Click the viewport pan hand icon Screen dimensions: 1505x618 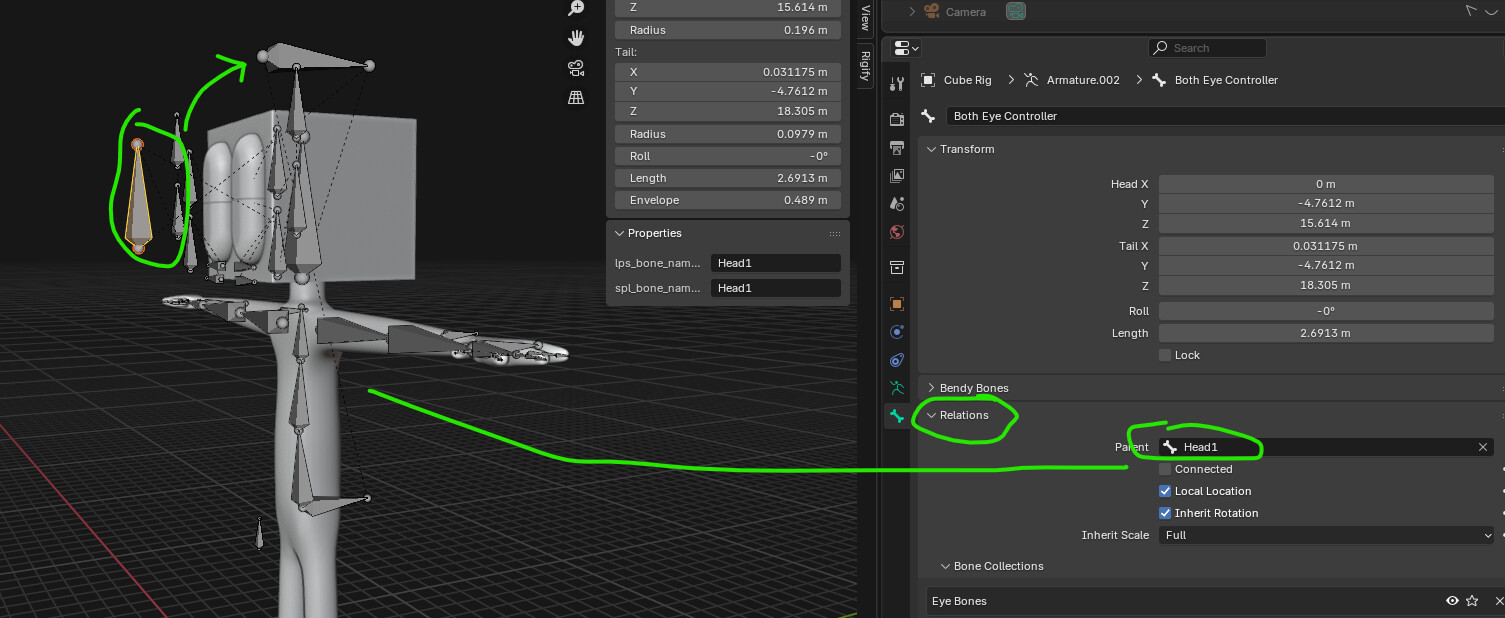pos(576,38)
